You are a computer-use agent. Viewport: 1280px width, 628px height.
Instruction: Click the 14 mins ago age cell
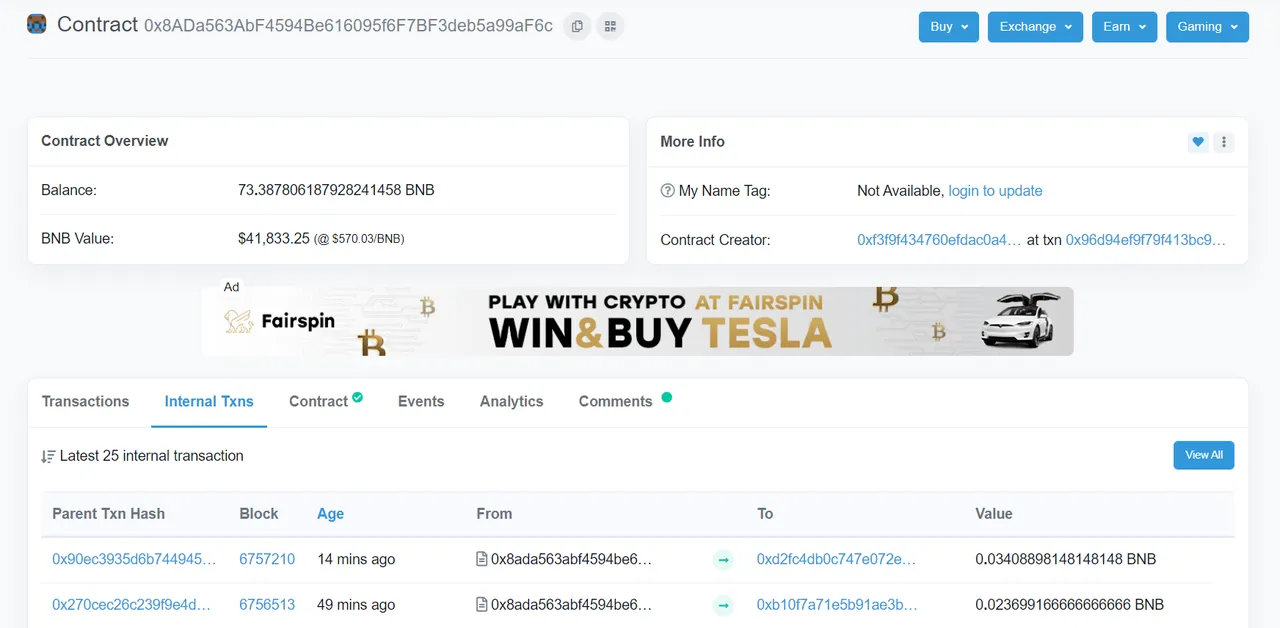tap(356, 559)
